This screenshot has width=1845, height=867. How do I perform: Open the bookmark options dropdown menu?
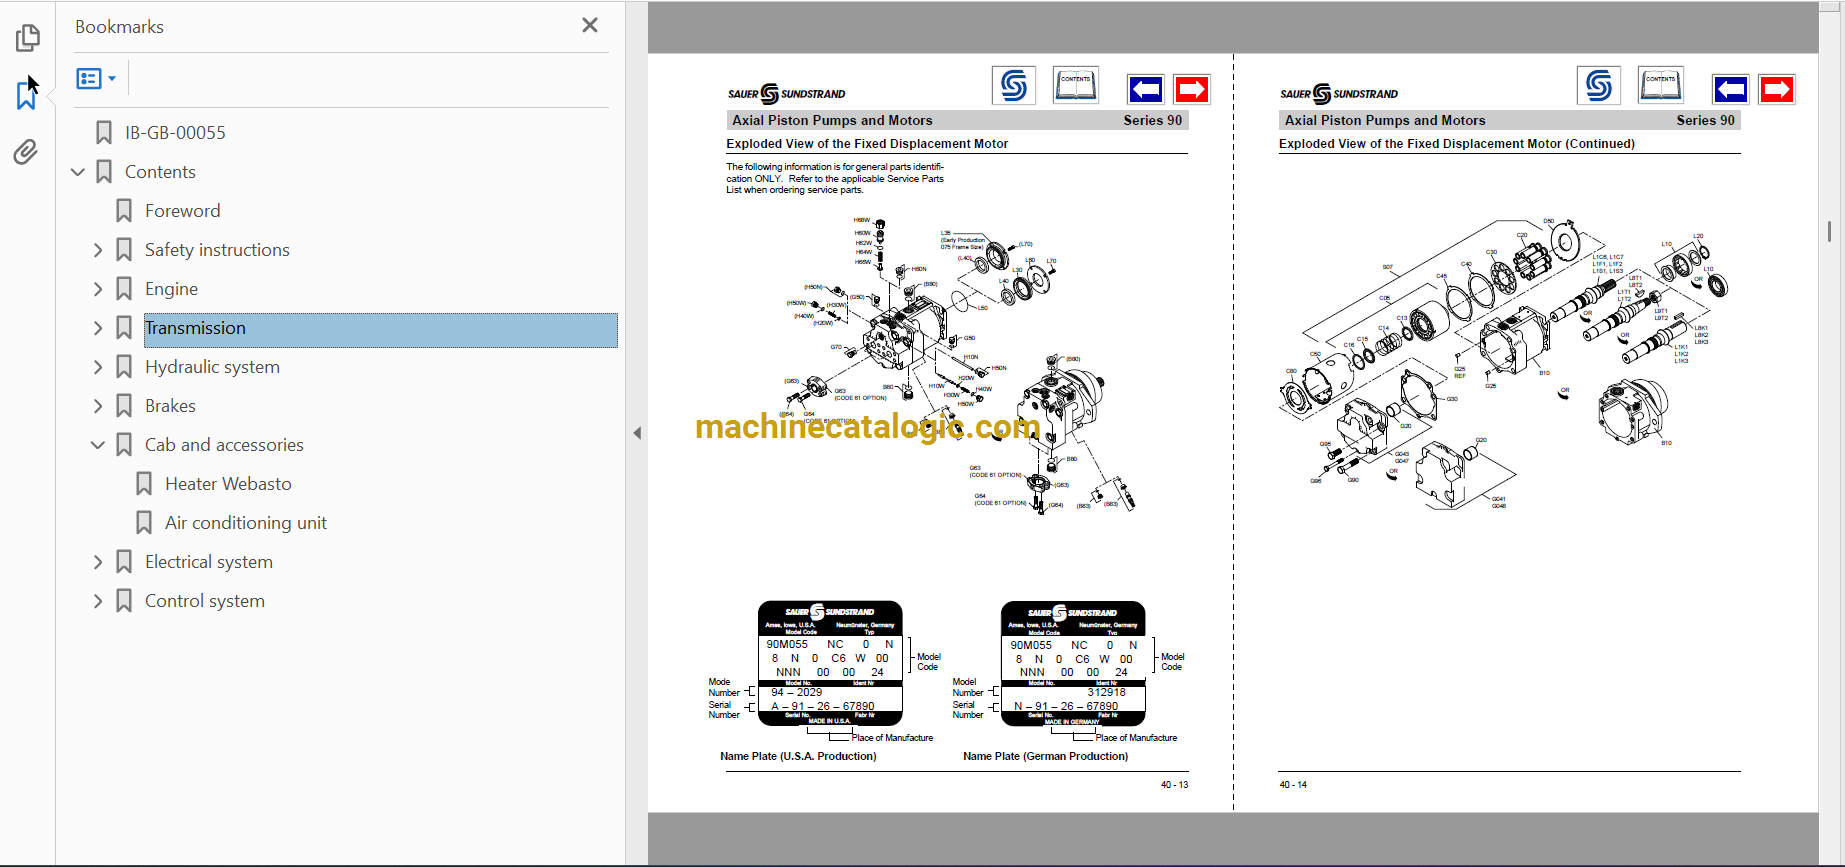[x=96, y=78]
